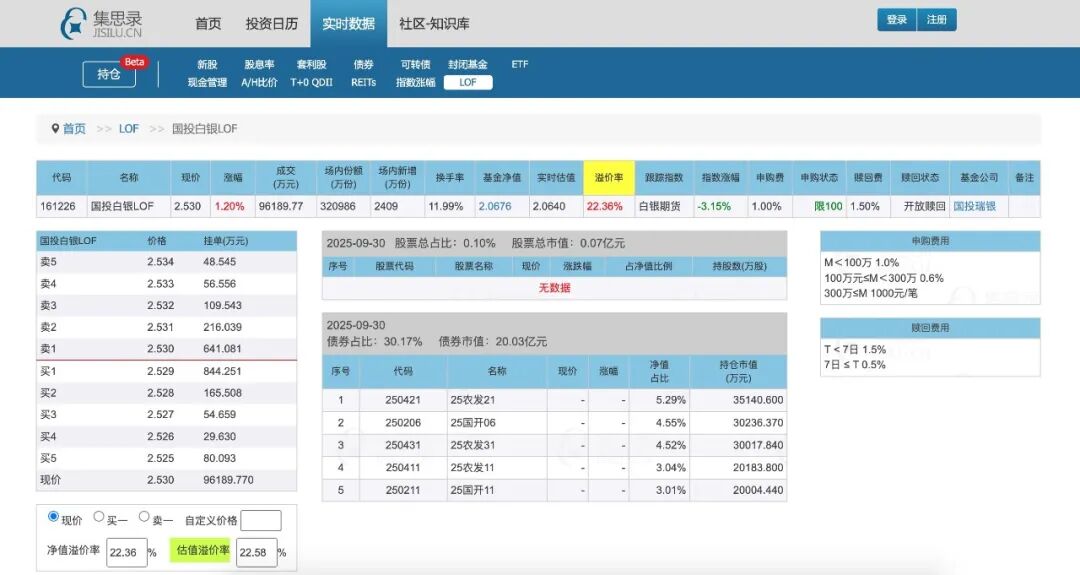The width and height of the screenshot is (1080, 575).
Task: Select the 买一 radio button
Action: pos(98,516)
